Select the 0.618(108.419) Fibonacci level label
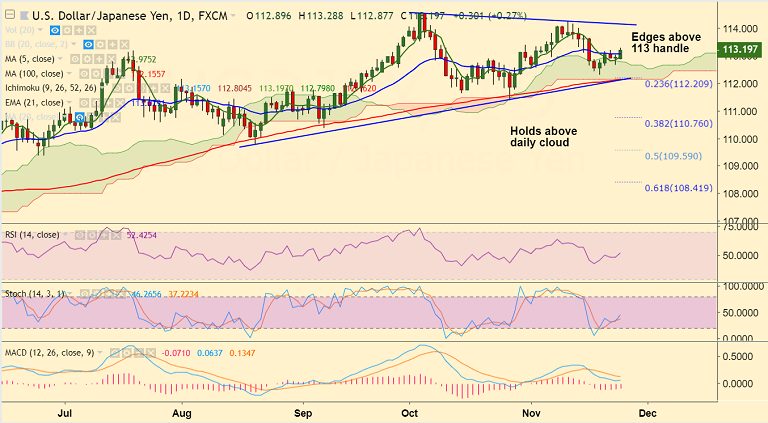This screenshot has width=768, height=423. pos(678,188)
